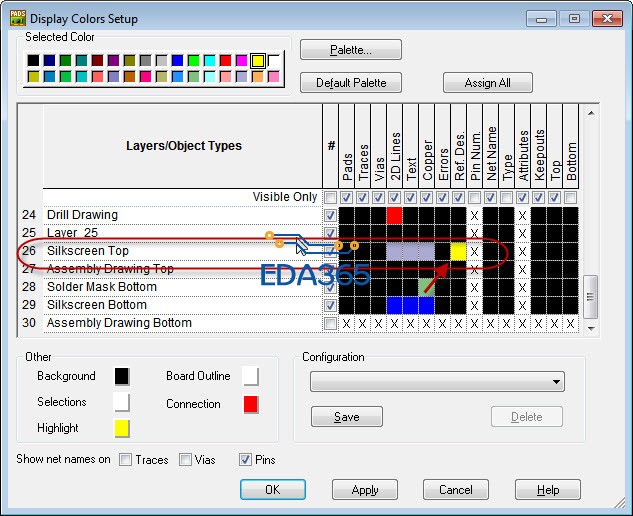Image resolution: width=633 pixels, height=516 pixels.
Task: Click the Highlight yellow color box
Action: pos(122,428)
